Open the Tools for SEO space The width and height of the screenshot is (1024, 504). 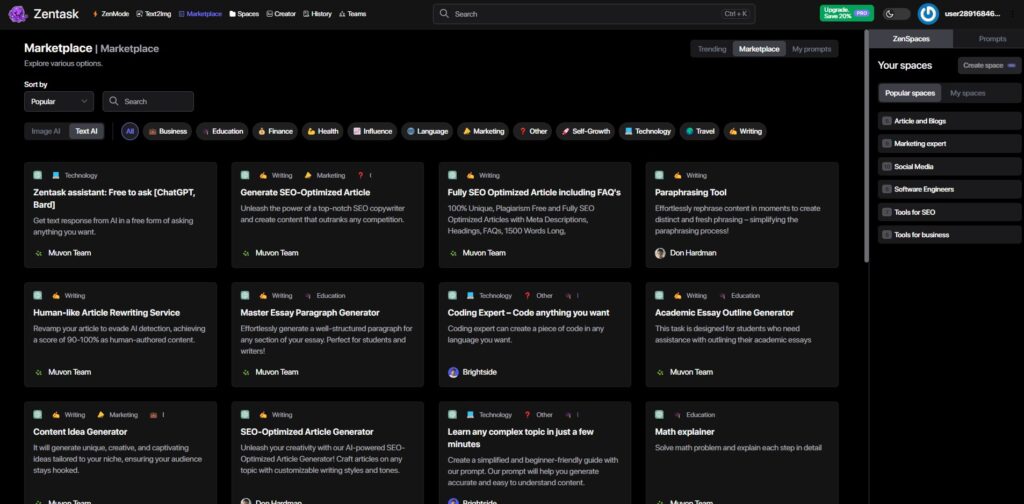950,212
